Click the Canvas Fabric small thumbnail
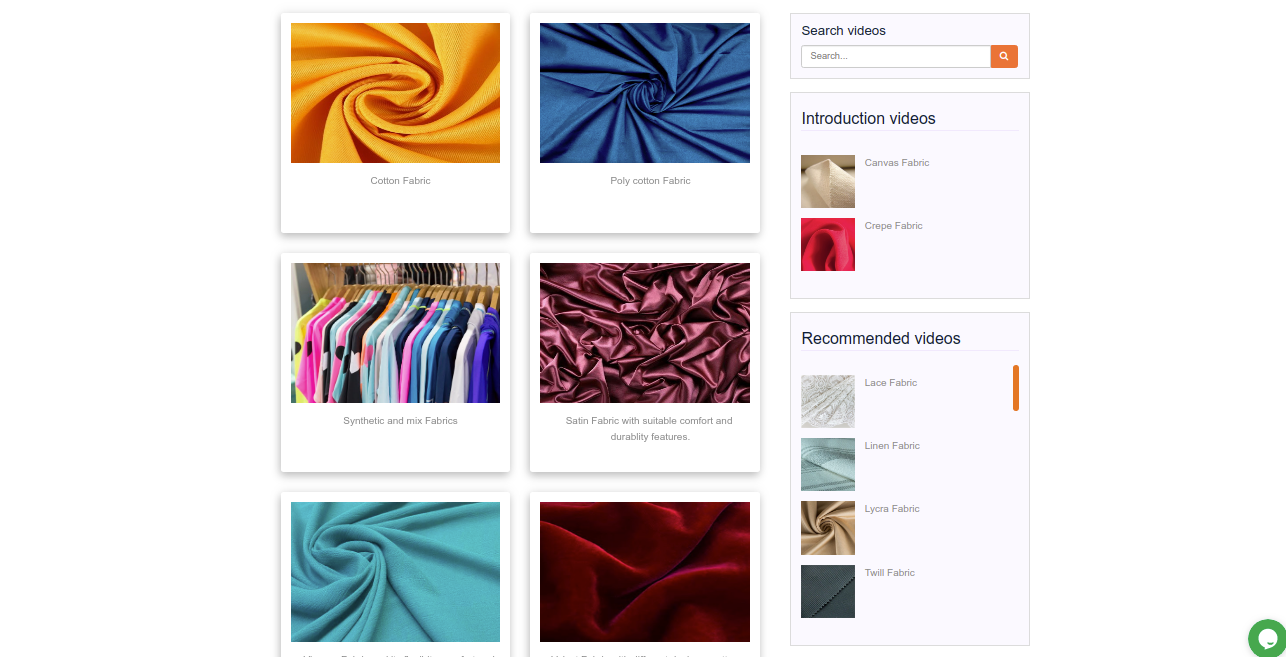The height and width of the screenshot is (657, 1286). click(828, 181)
